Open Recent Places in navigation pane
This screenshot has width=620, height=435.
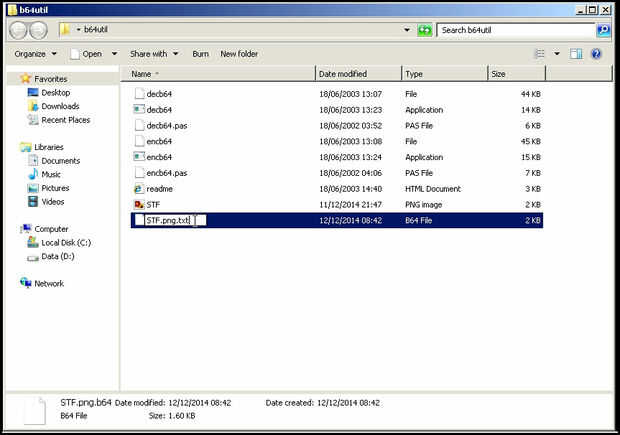66,120
